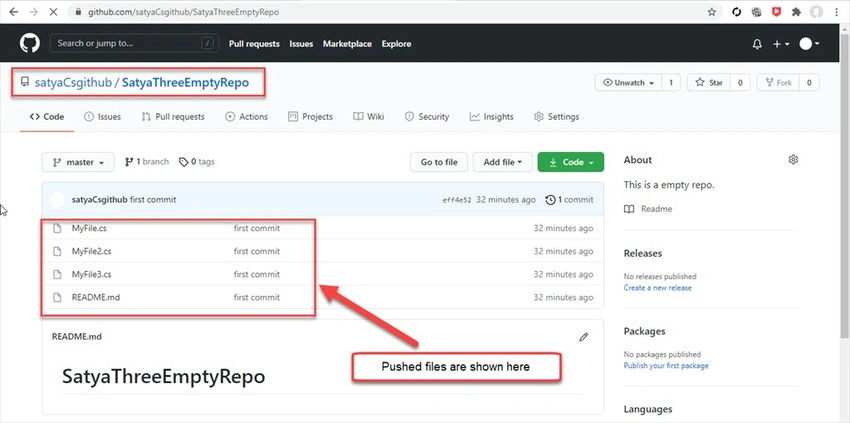This screenshot has height=423, width=850.
Task: Open Issues in top navigation
Action: coord(301,44)
